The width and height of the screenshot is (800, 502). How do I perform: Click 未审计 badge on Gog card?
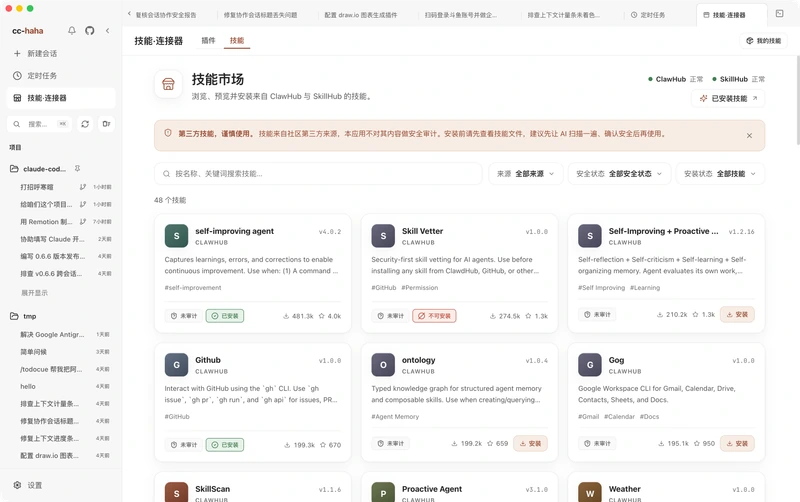(597, 444)
